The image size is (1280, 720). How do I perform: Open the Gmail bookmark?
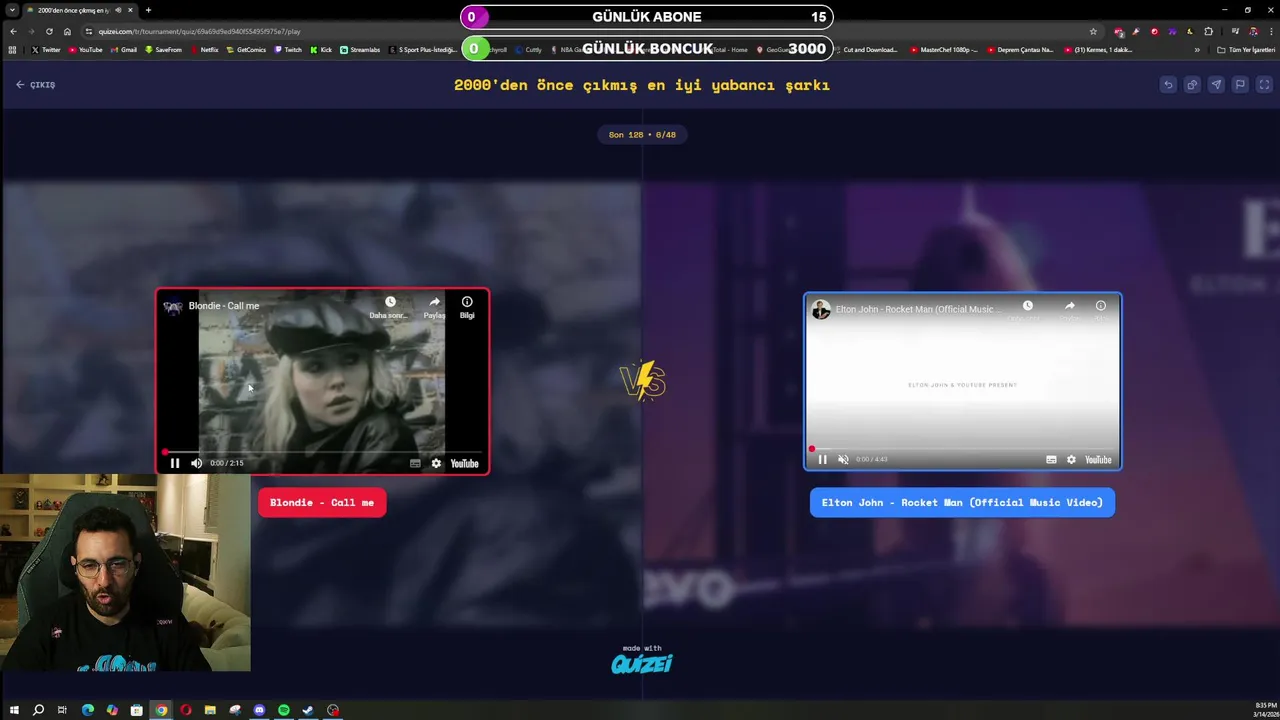point(124,50)
